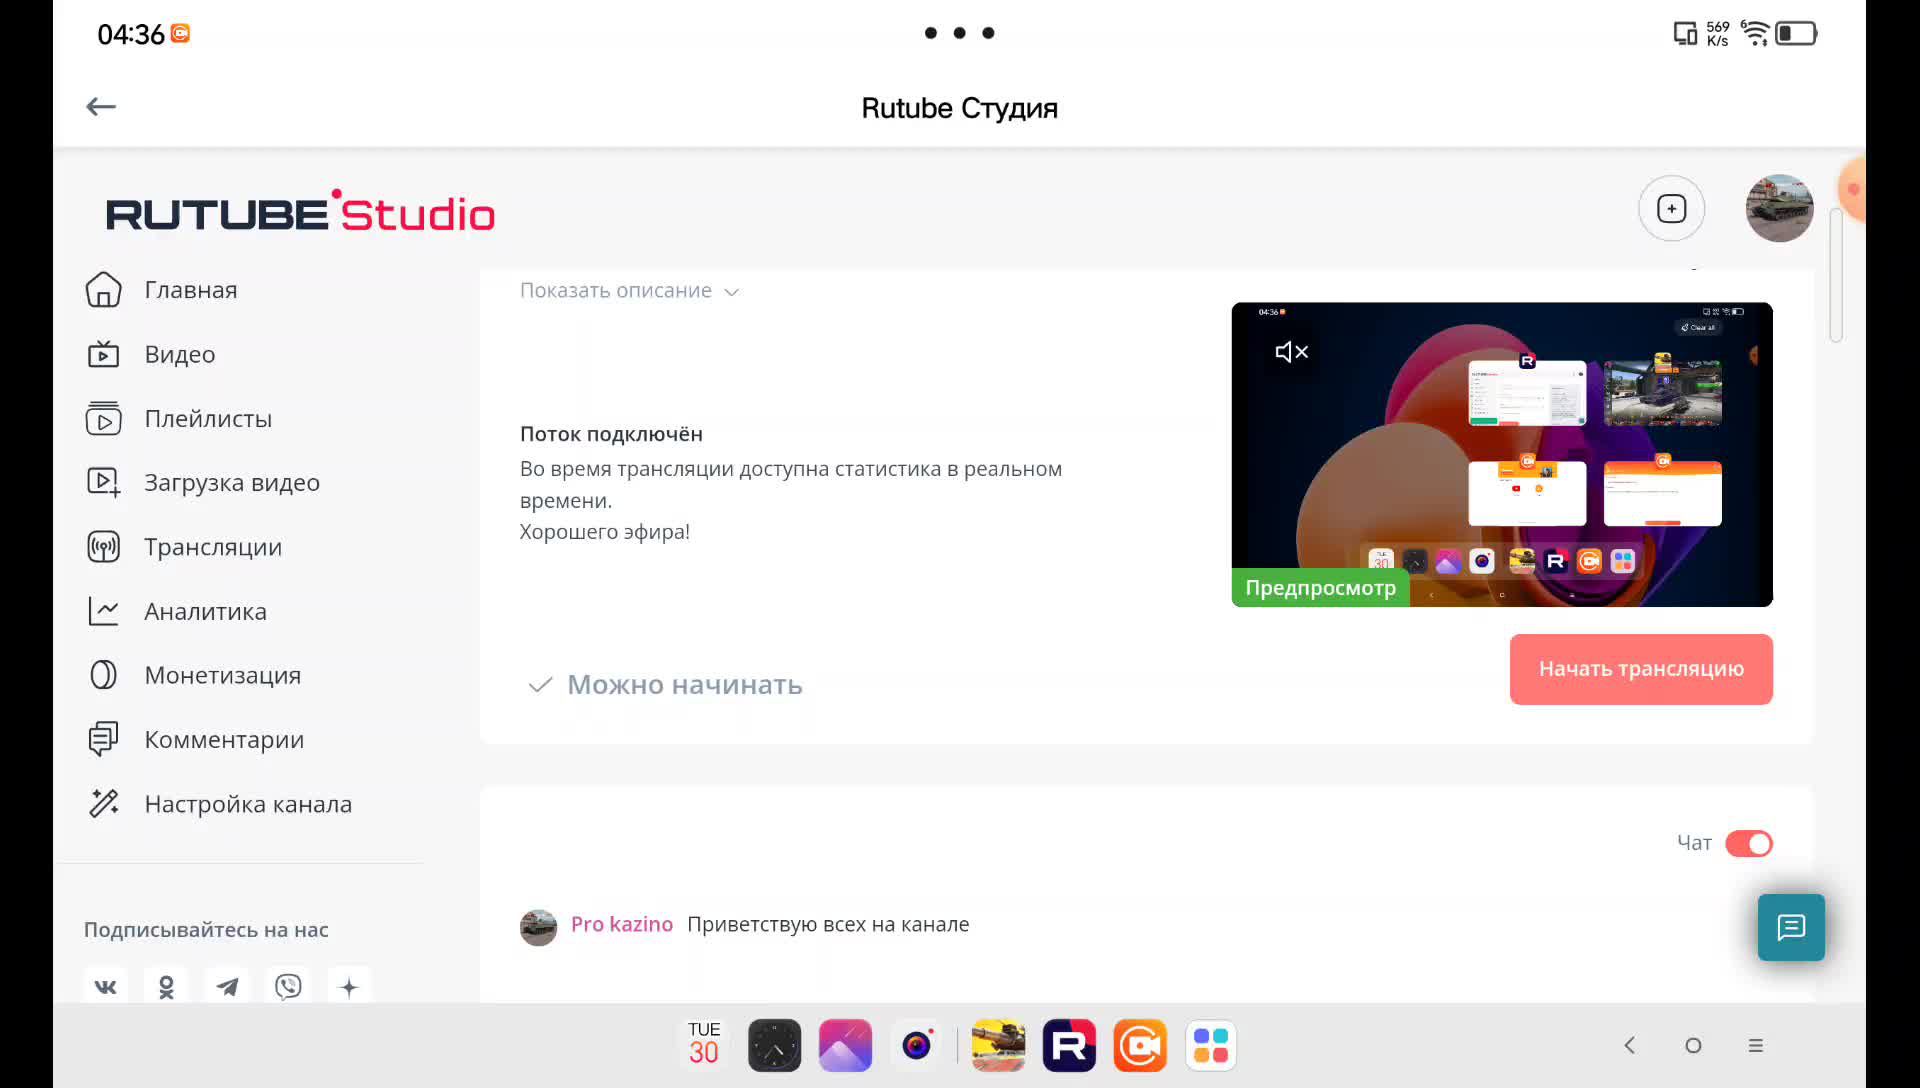This screenshot has height=1088, width=1920.
Task: Open the user profile avatar
Action: (1779, 209)
